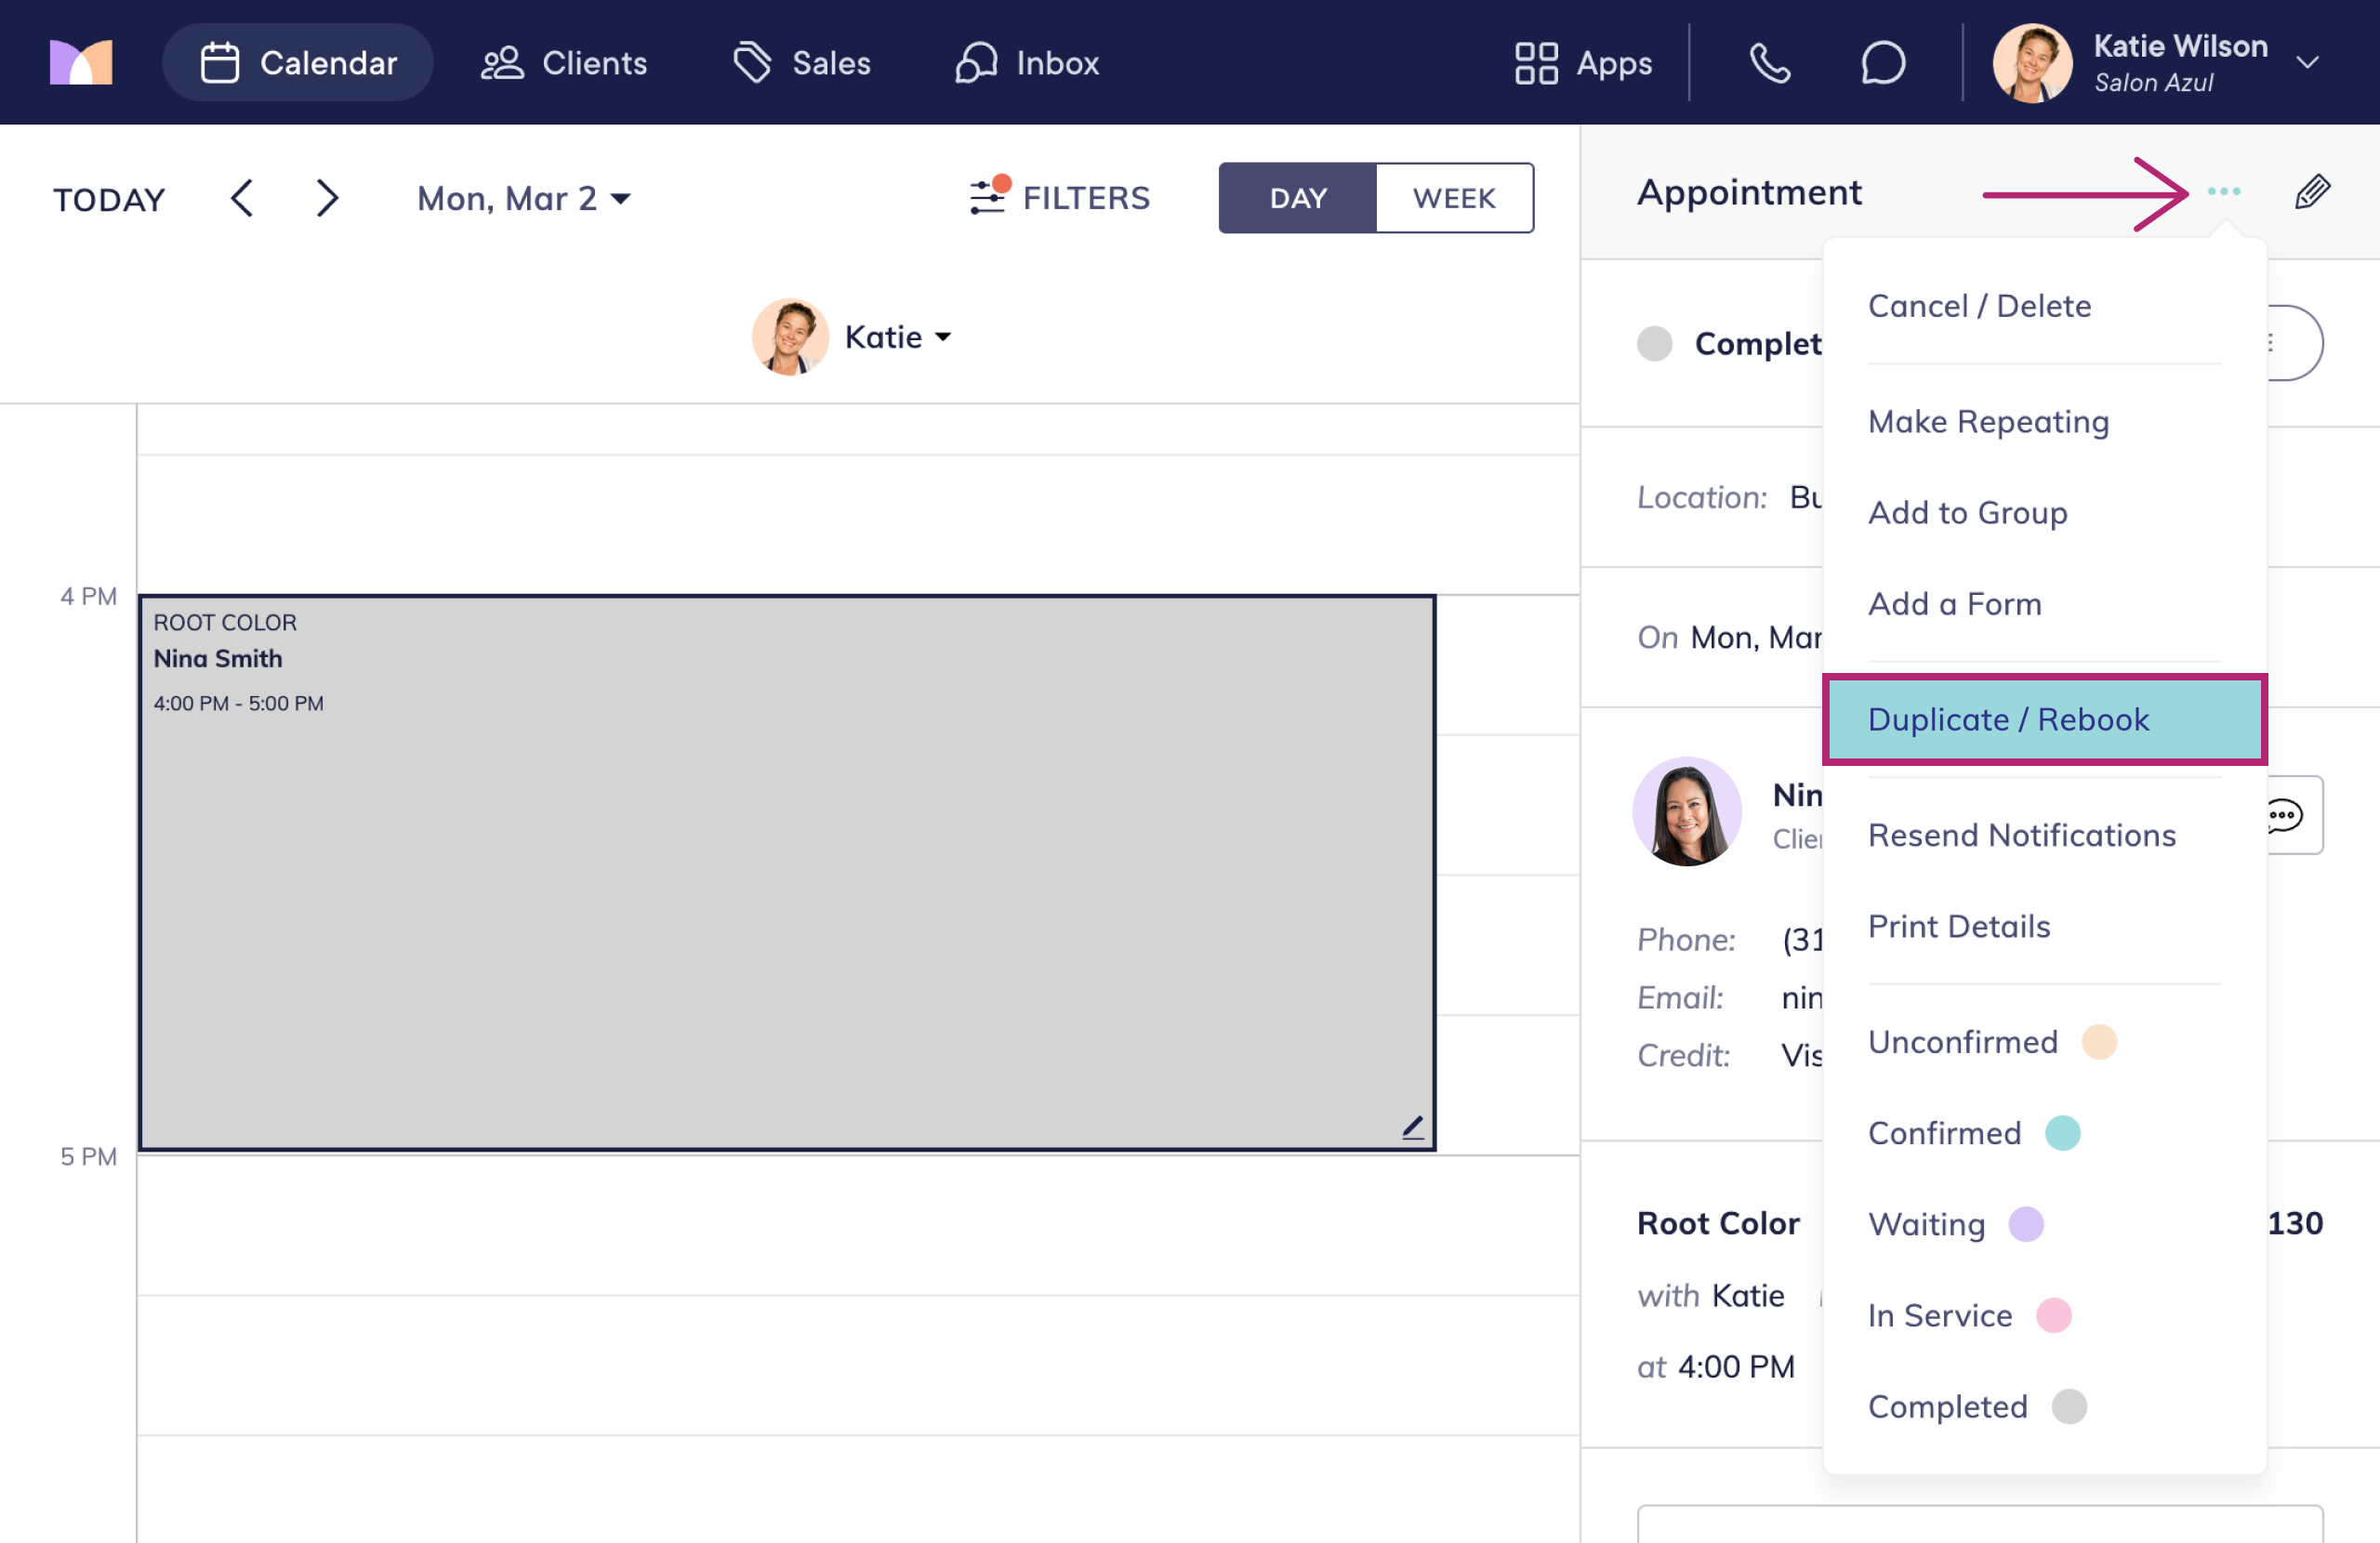Select Duplicate / Rebook menu item
This screenshot has width=2380, height=1543.
tap(2008, 719)
